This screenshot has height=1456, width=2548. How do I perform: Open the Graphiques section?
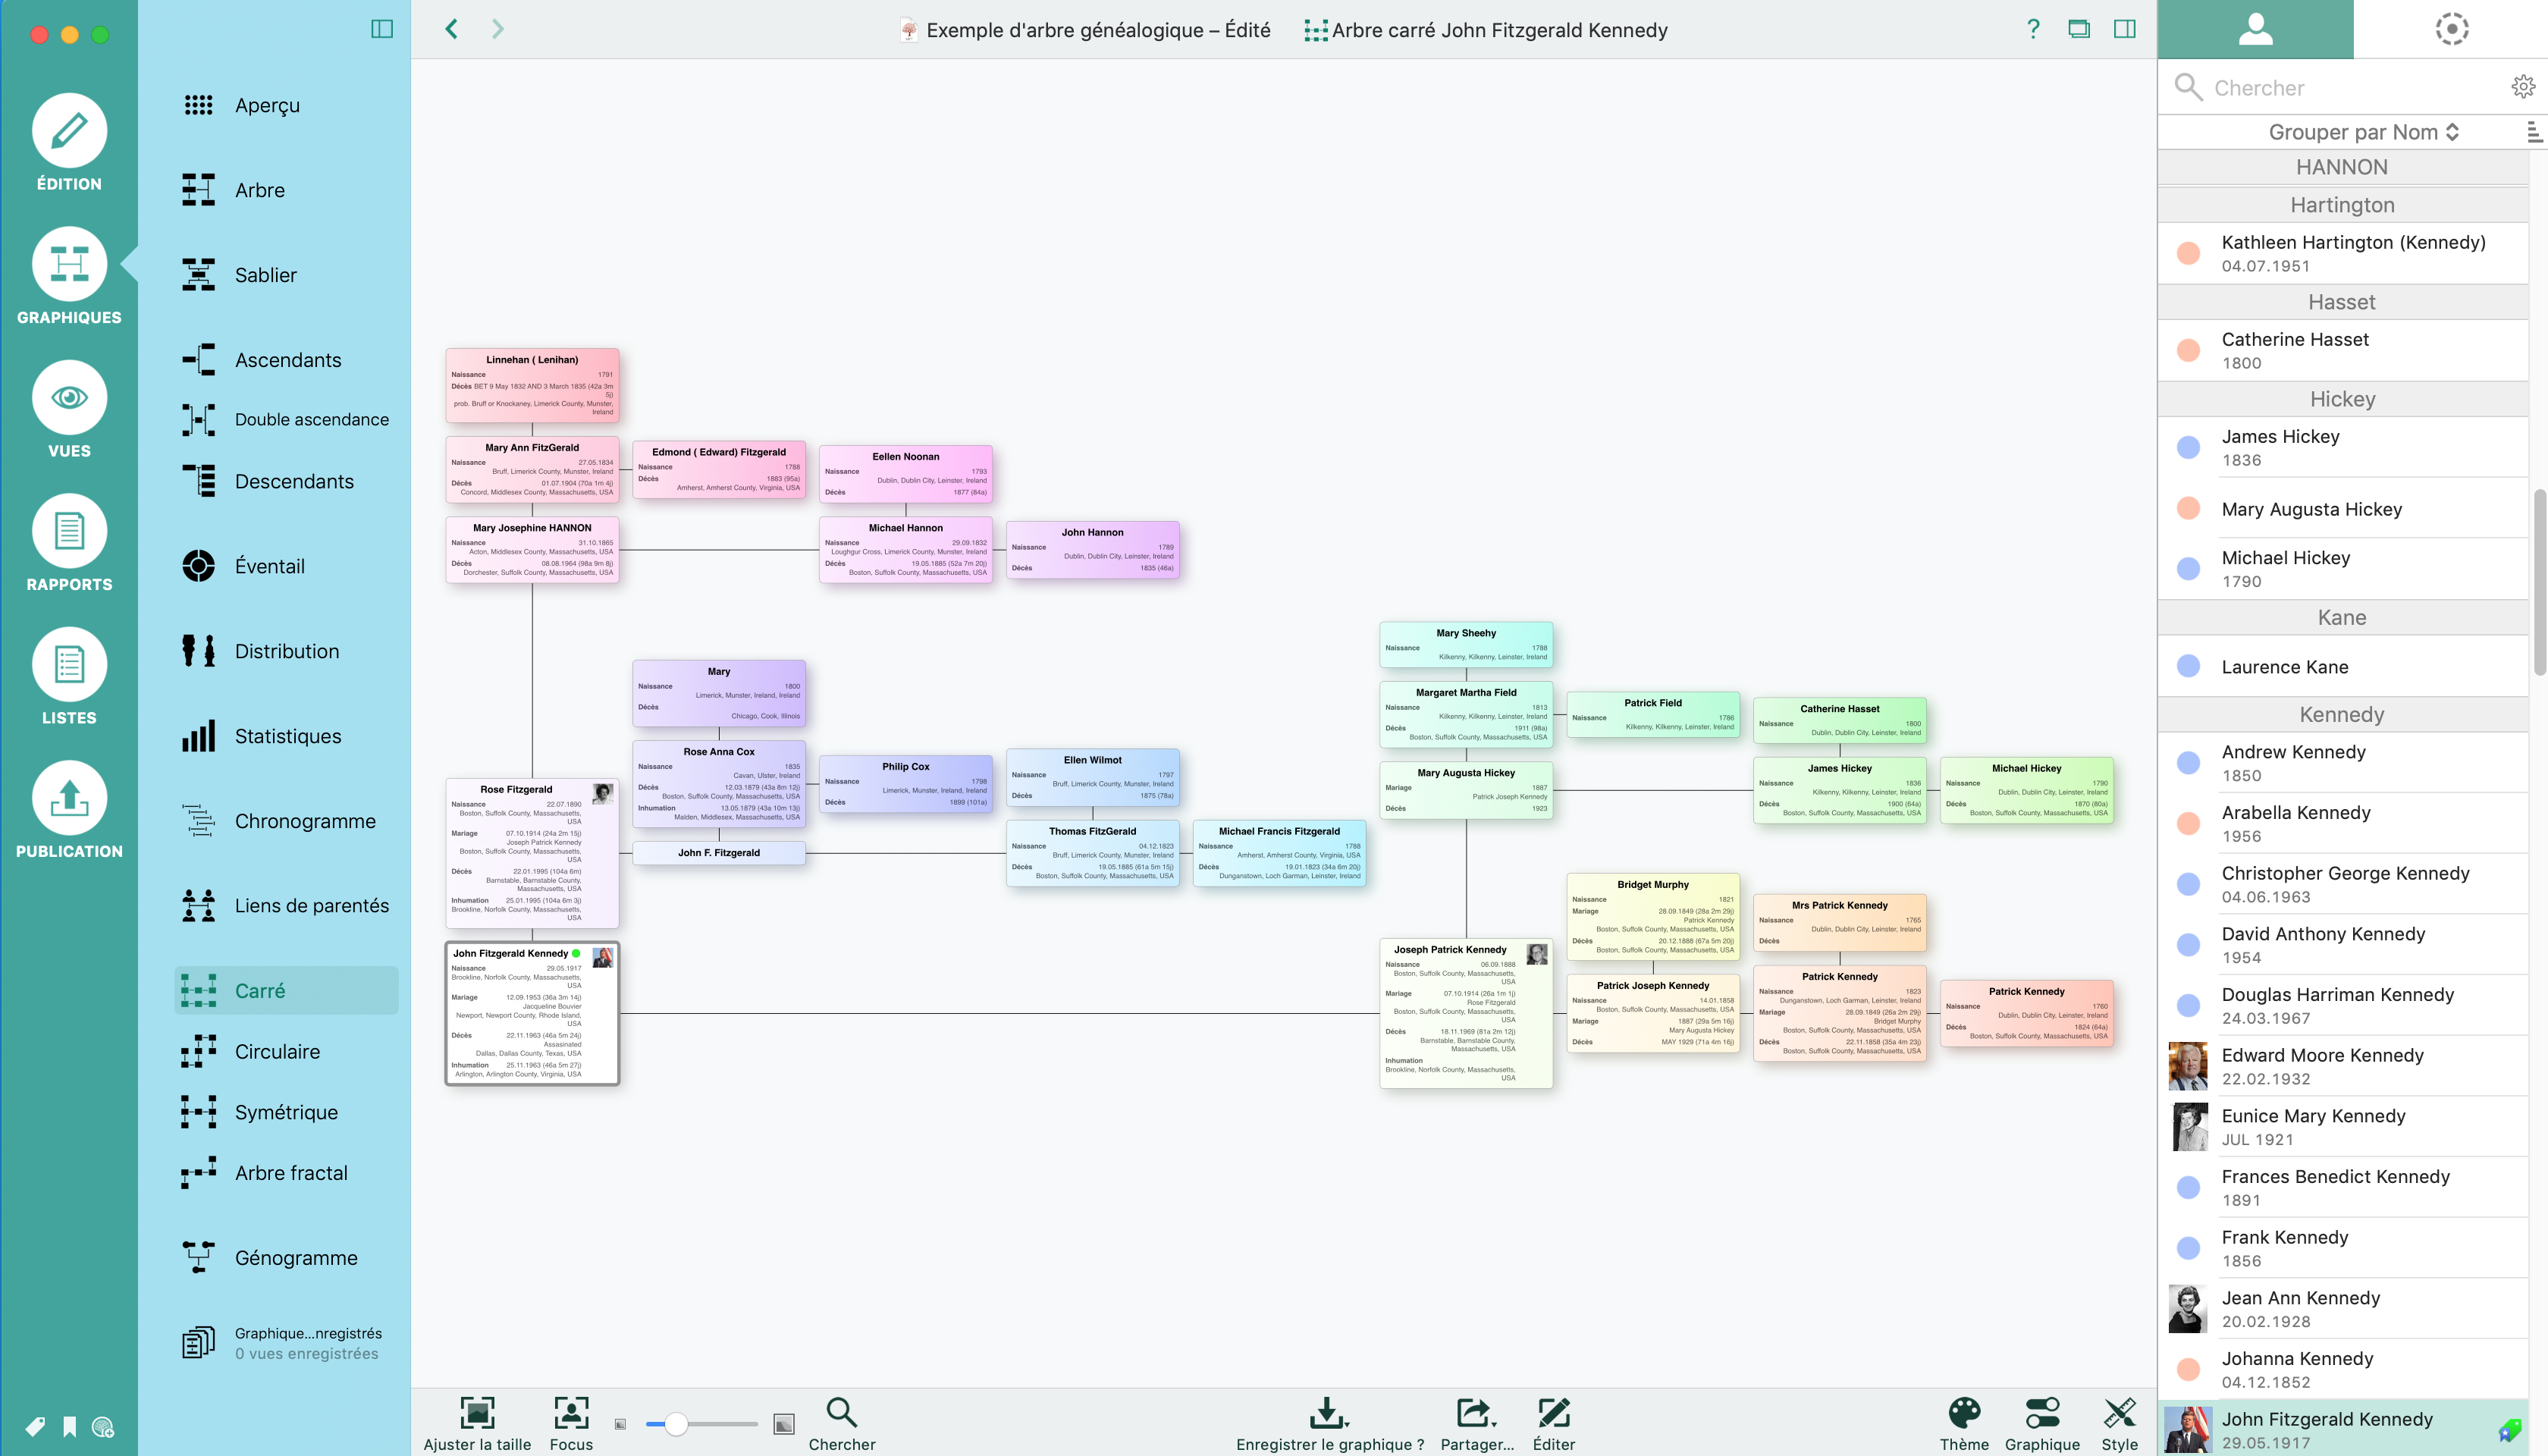[x=69, y=276]
